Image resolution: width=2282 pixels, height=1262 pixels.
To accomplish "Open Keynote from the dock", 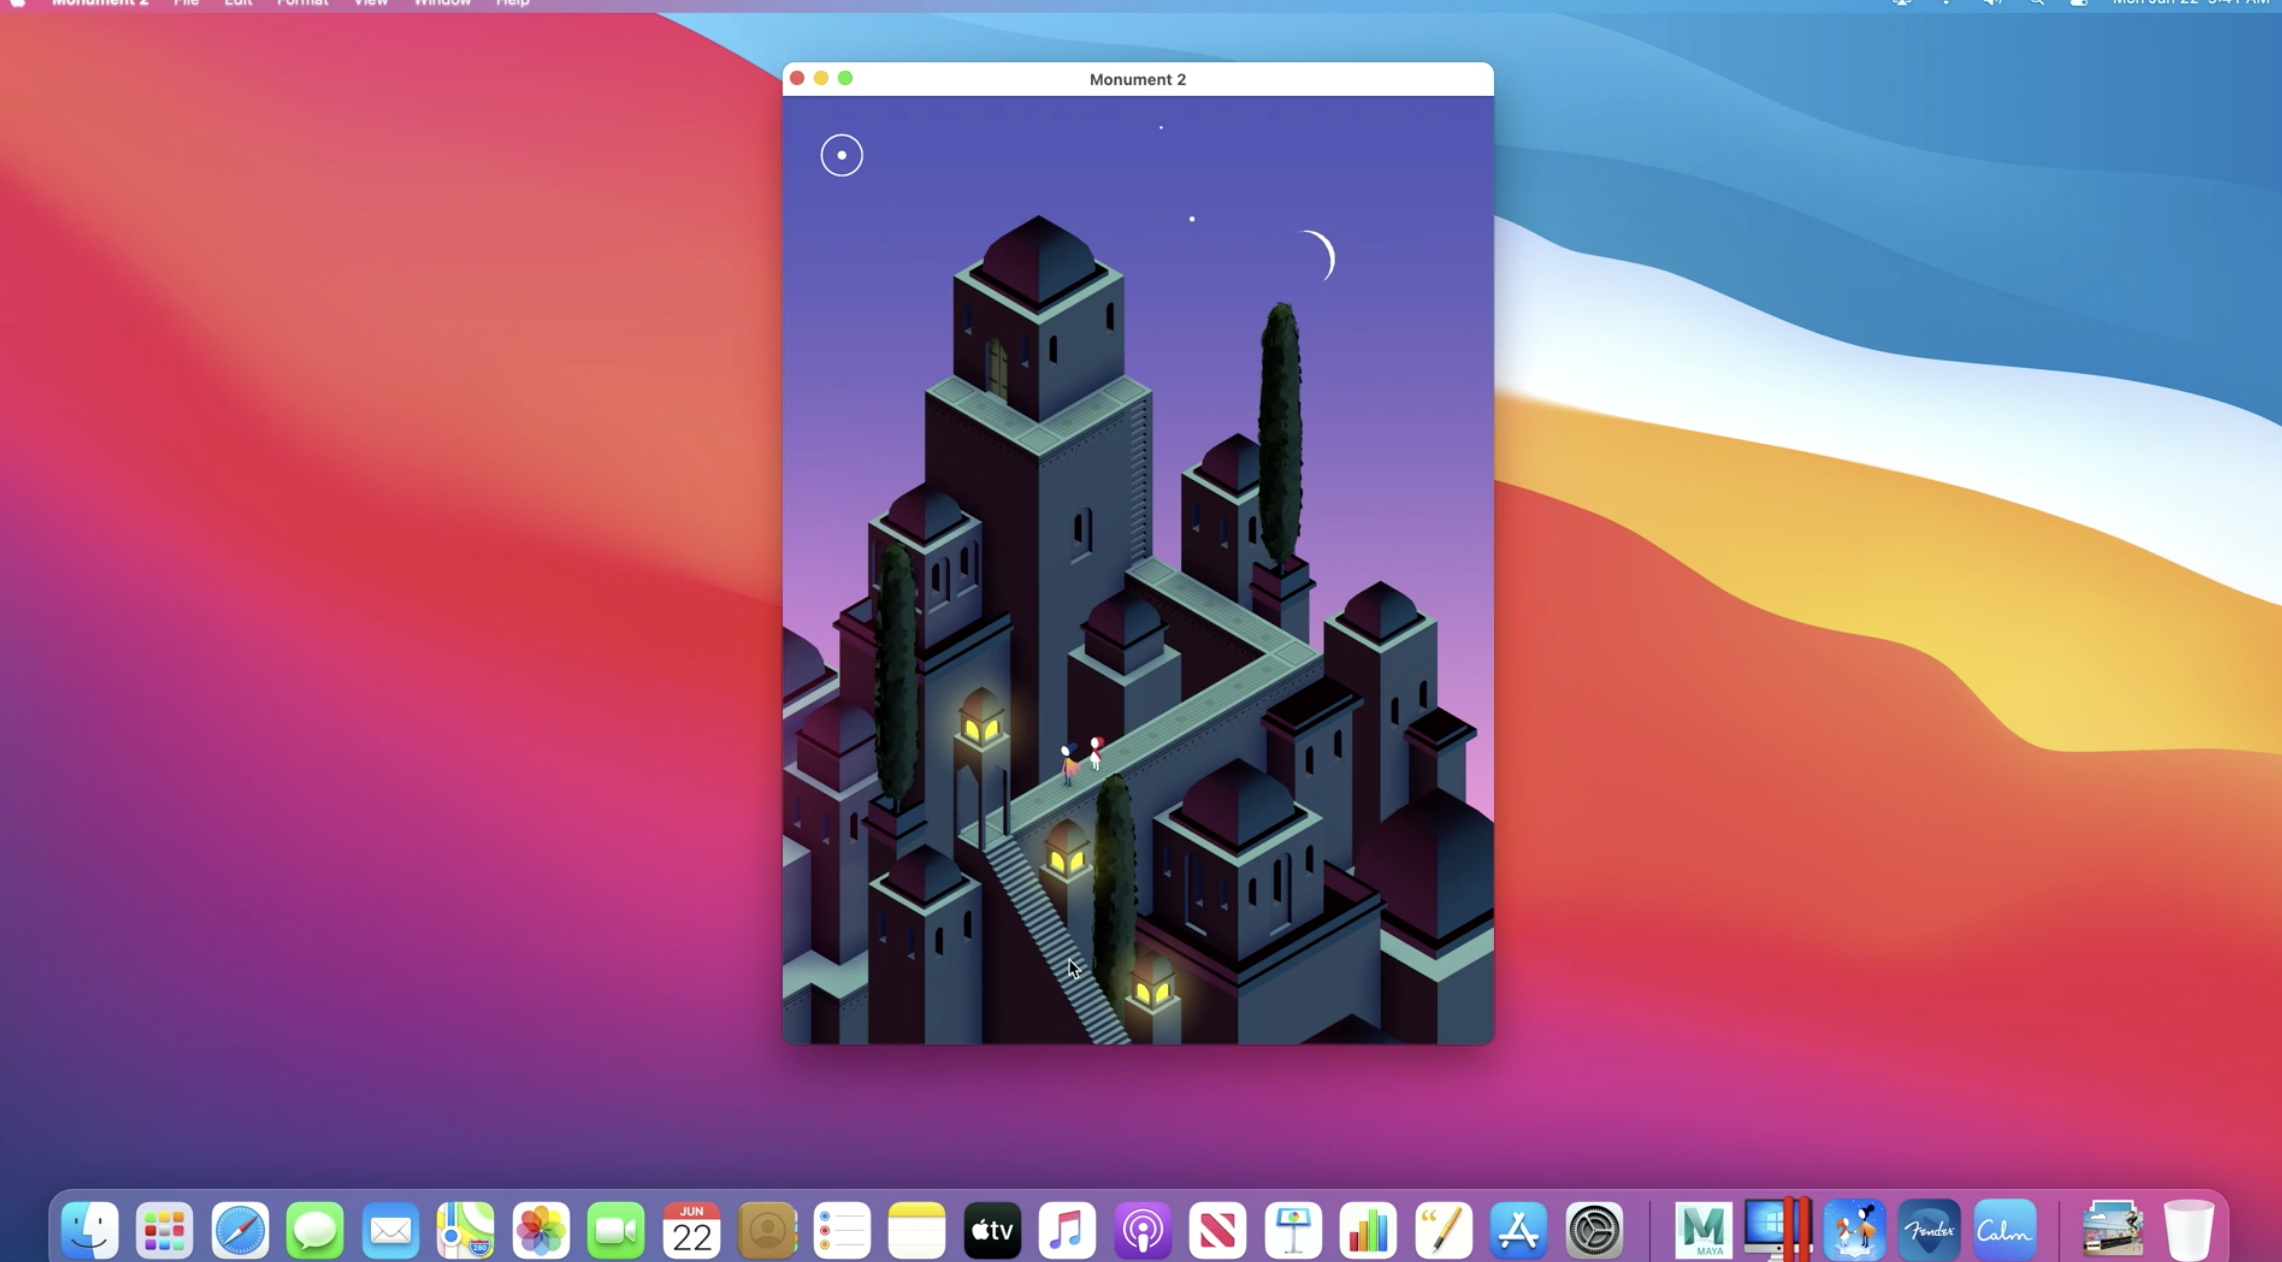I will click(x=1293, y=1229).
